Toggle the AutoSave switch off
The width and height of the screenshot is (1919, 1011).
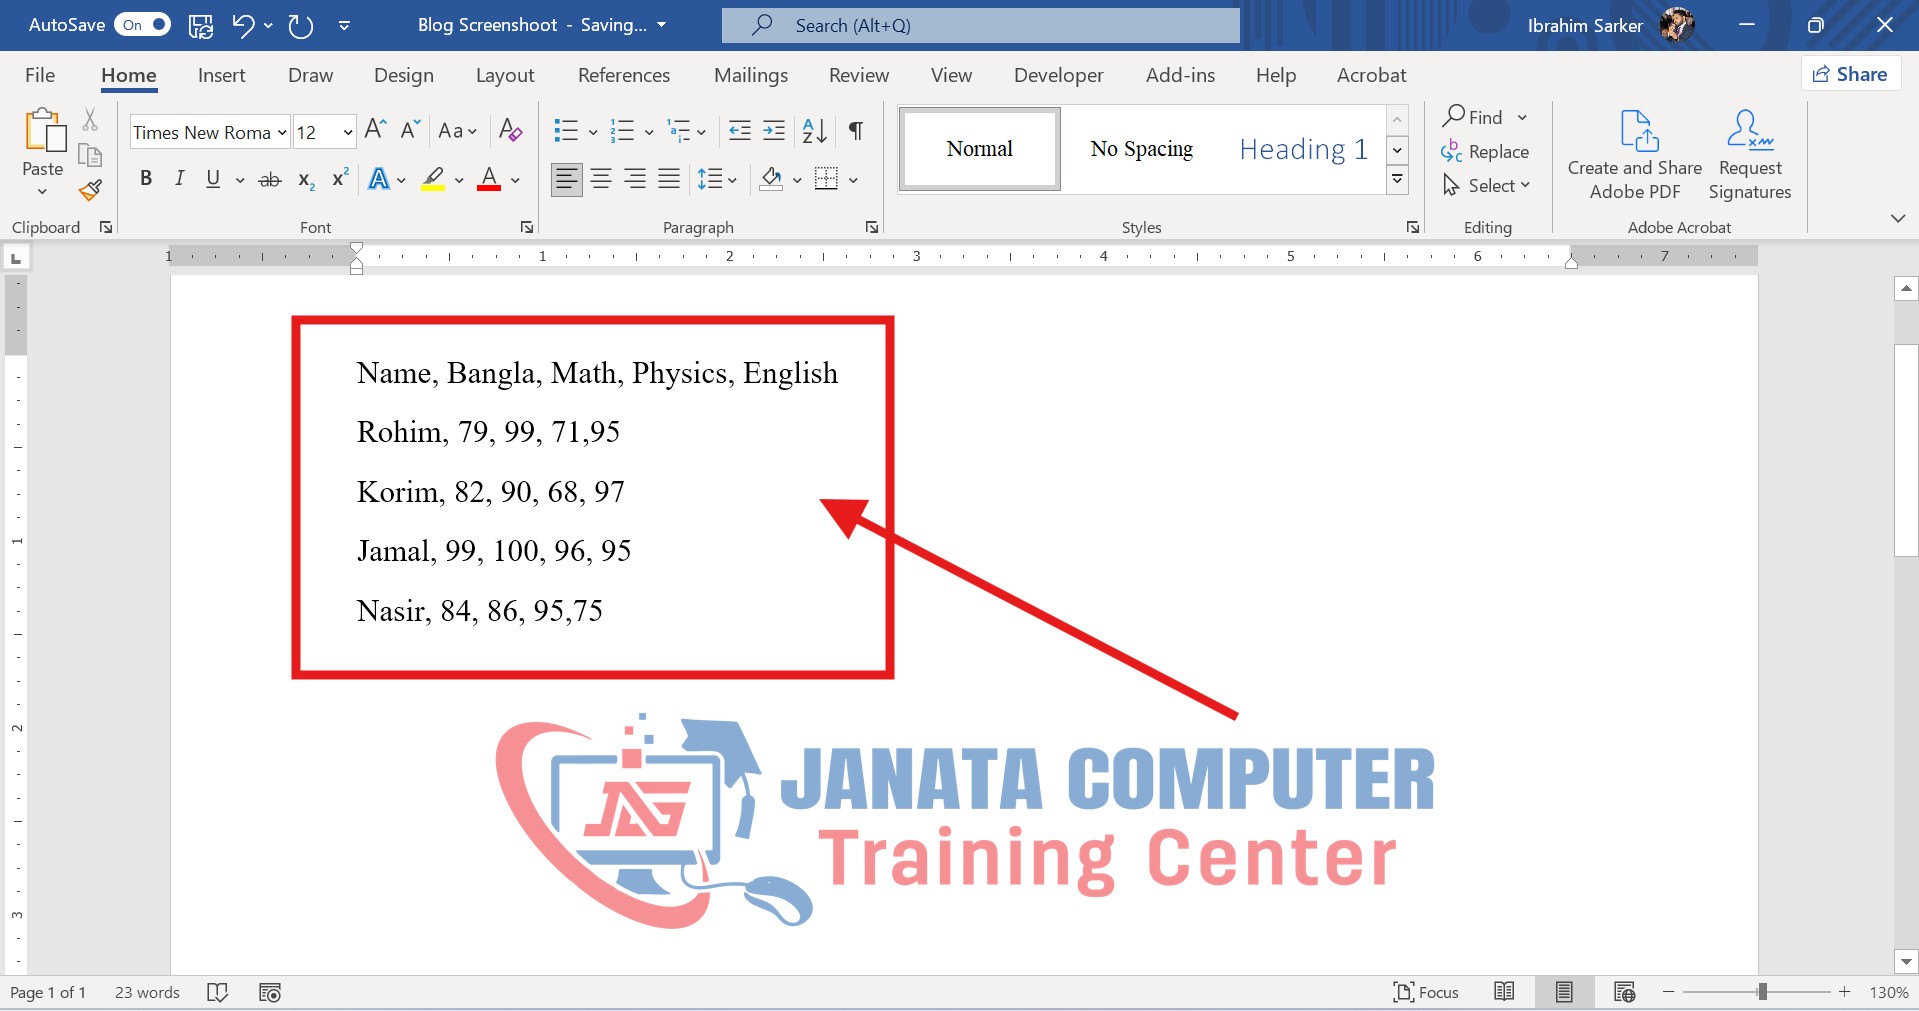(143, 25)
